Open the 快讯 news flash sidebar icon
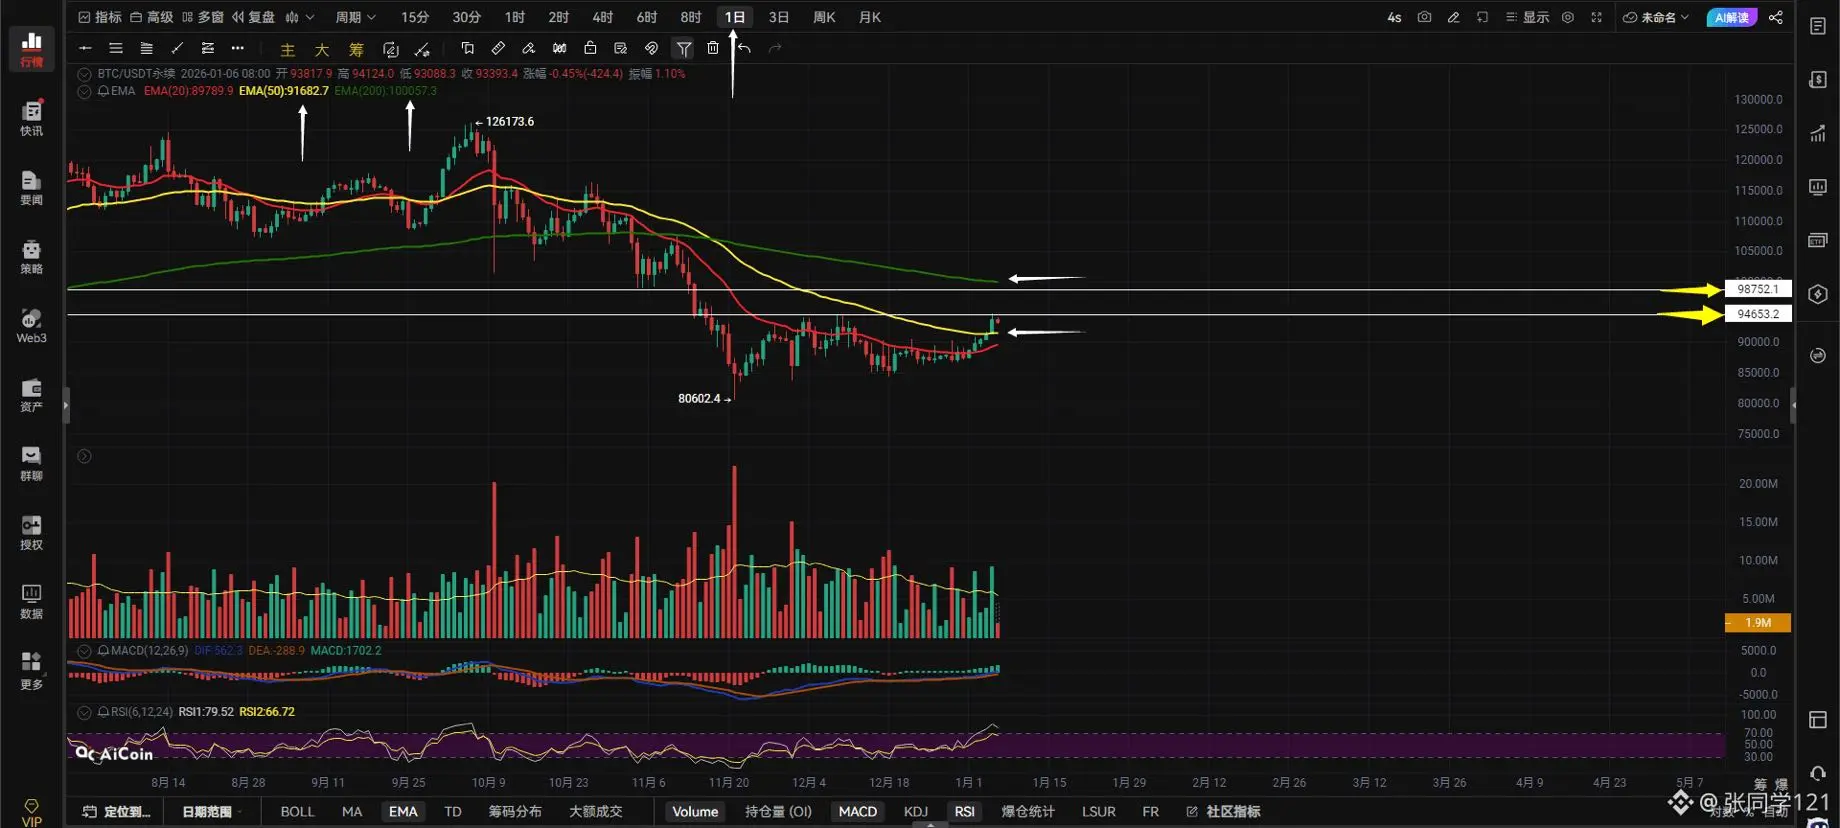Screen dimensions: 1840x828 [31, 118]
